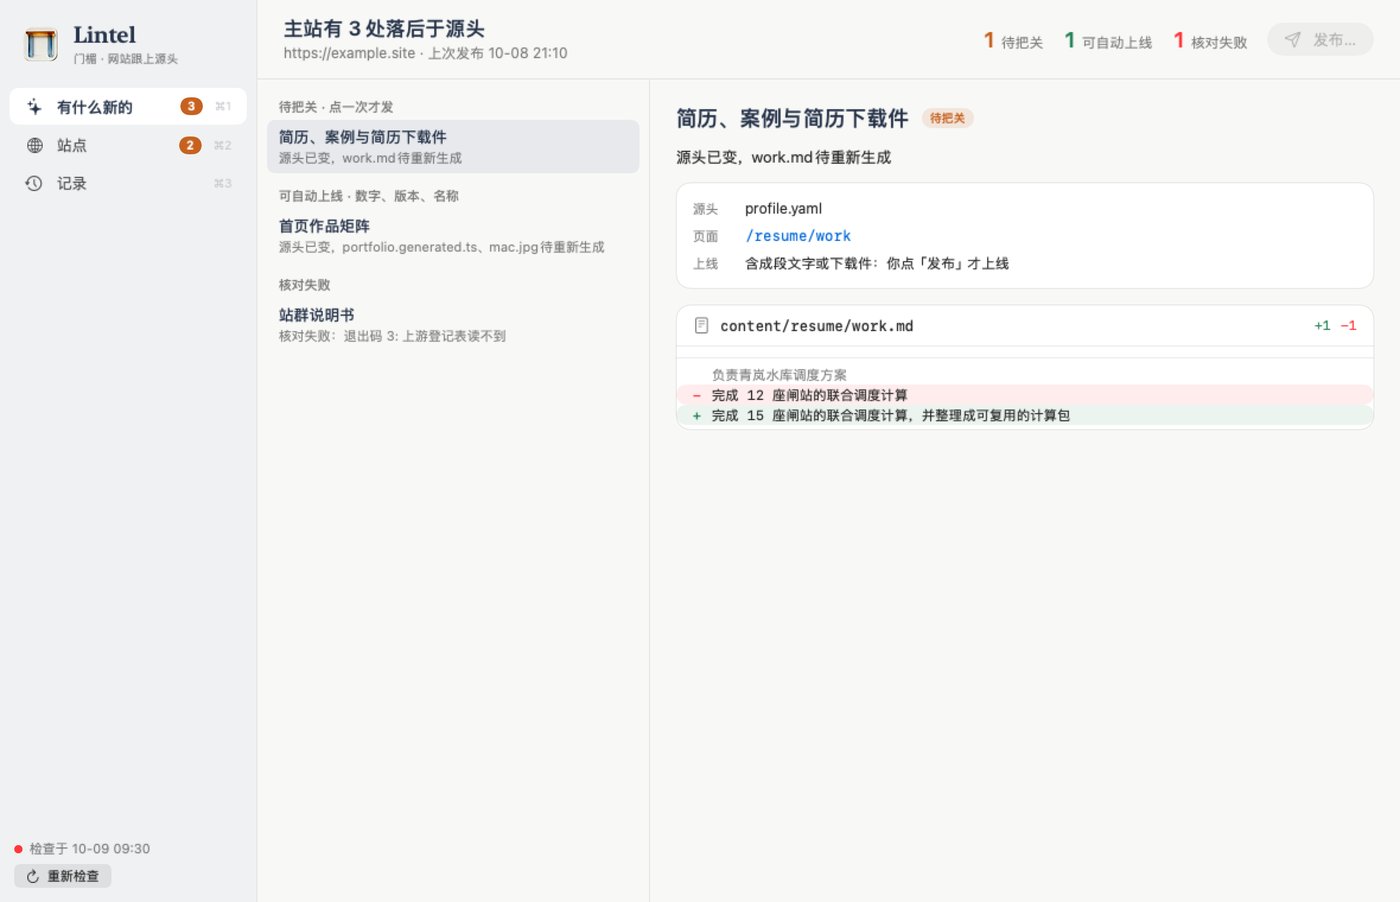Click the sparkle icon beside 有什么新的
1400x902 pixels.
(x=34, y=107)
